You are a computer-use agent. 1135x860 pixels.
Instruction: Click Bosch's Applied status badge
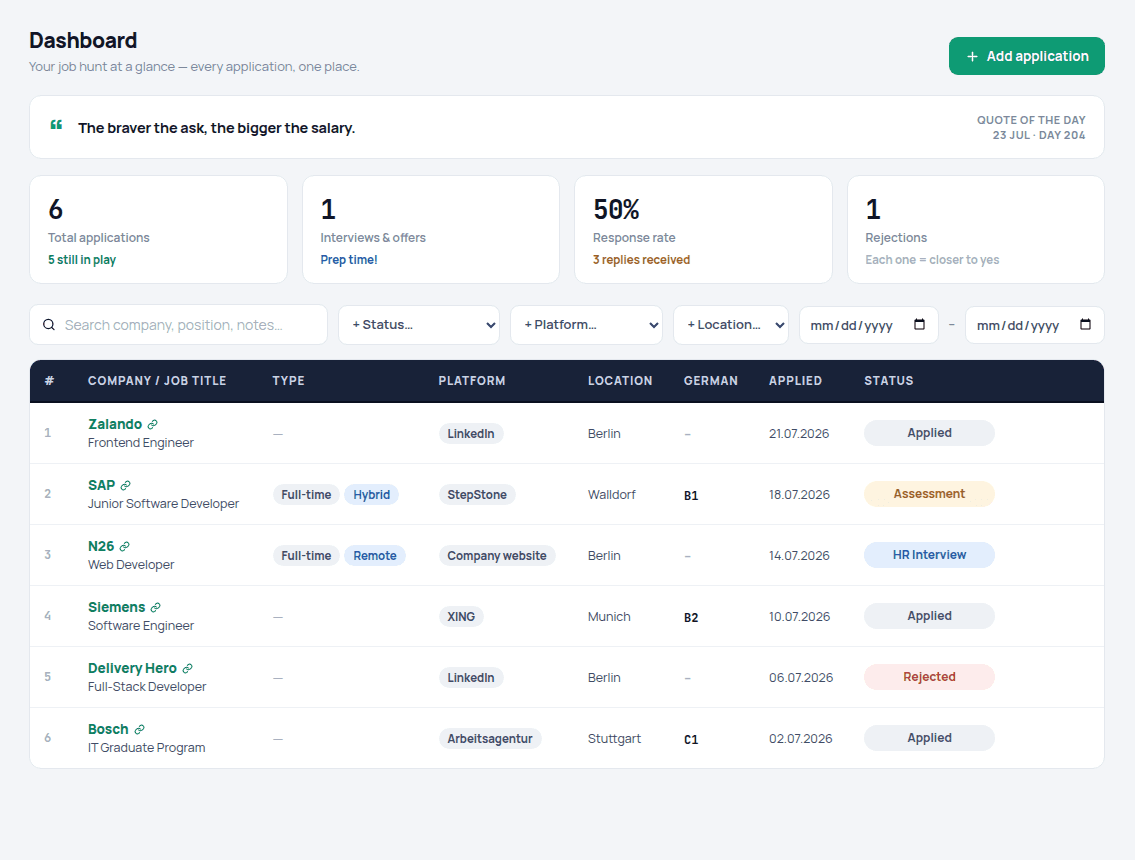(x=929, y=738)
